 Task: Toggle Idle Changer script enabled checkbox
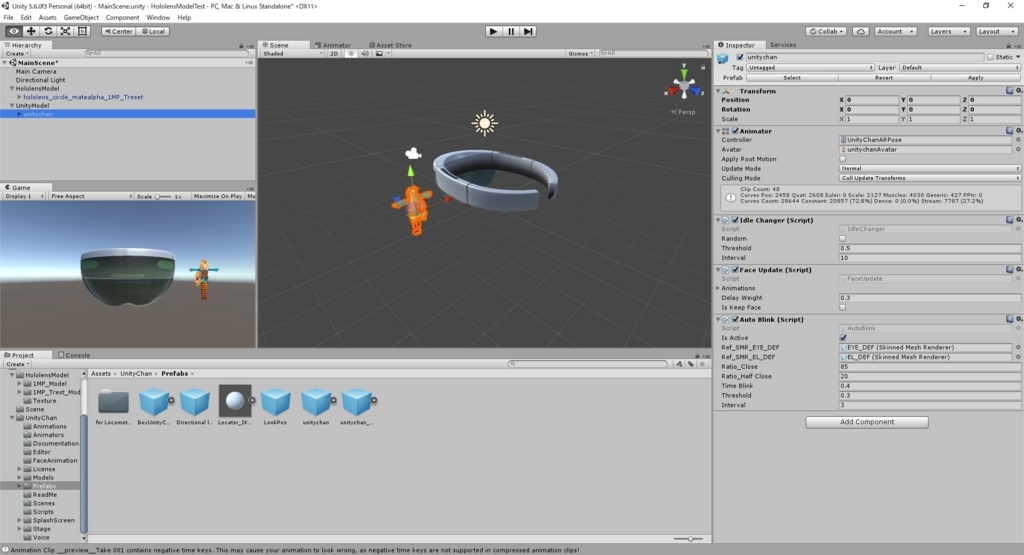pos(735,220)
